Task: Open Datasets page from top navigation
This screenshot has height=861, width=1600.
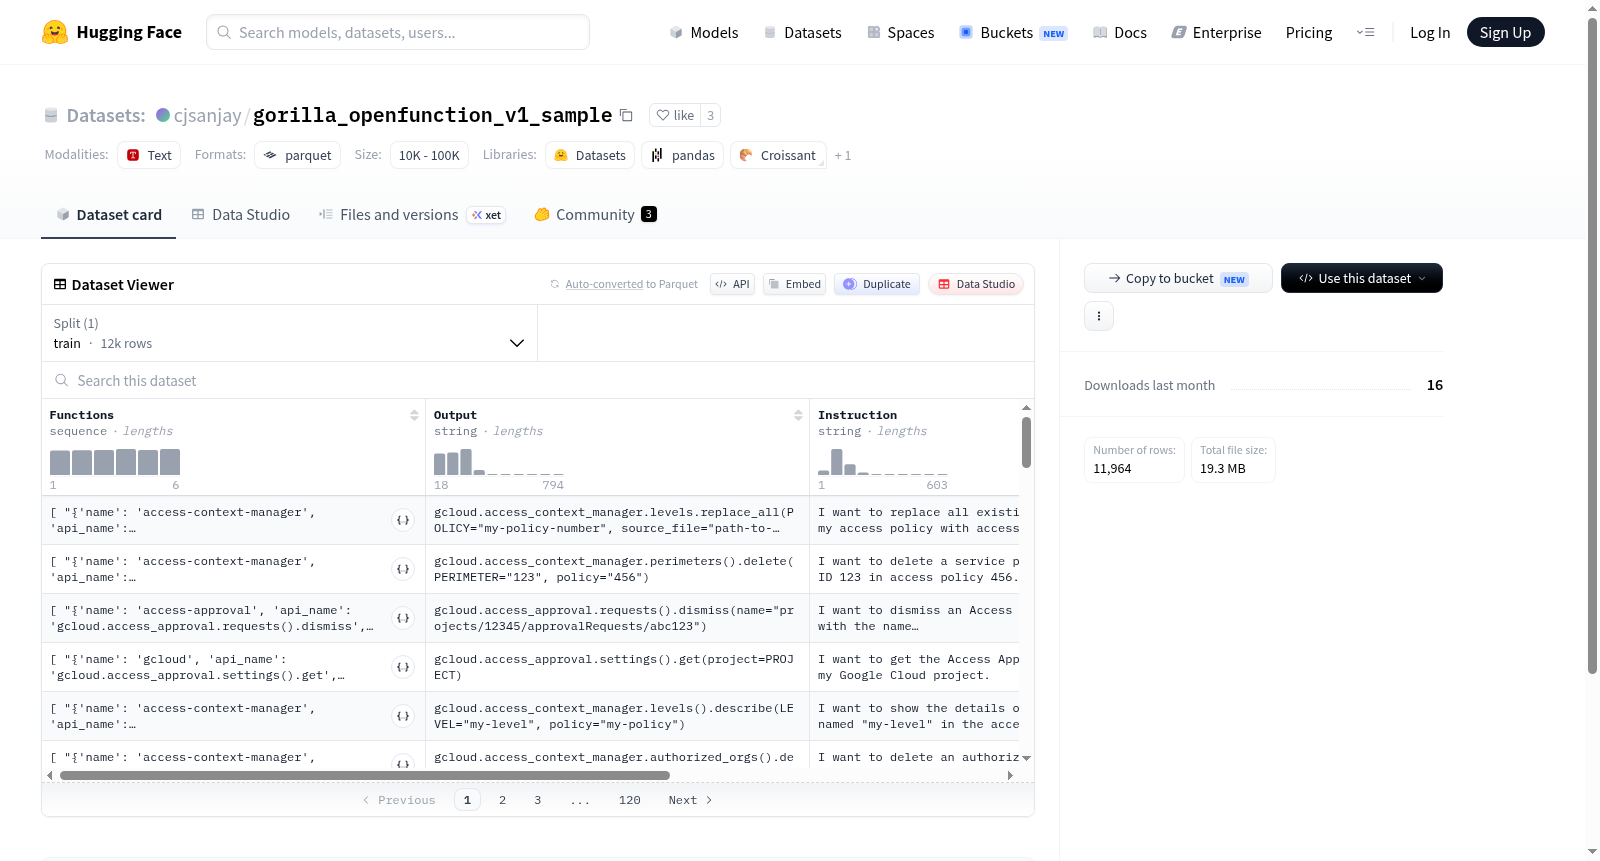Action: [x=803, y=32]
